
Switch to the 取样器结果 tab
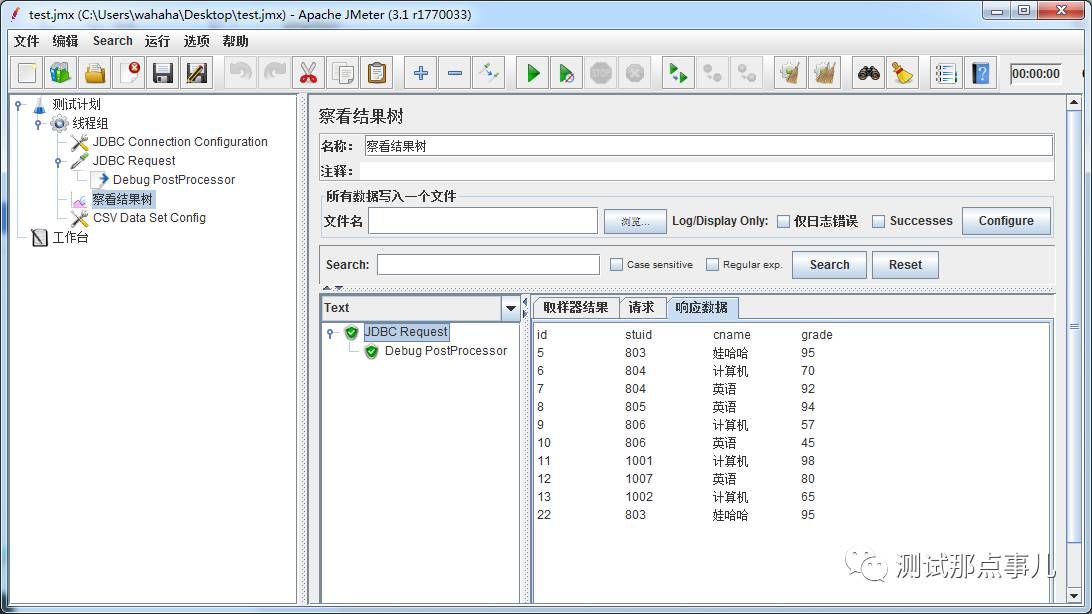point(575,308)
